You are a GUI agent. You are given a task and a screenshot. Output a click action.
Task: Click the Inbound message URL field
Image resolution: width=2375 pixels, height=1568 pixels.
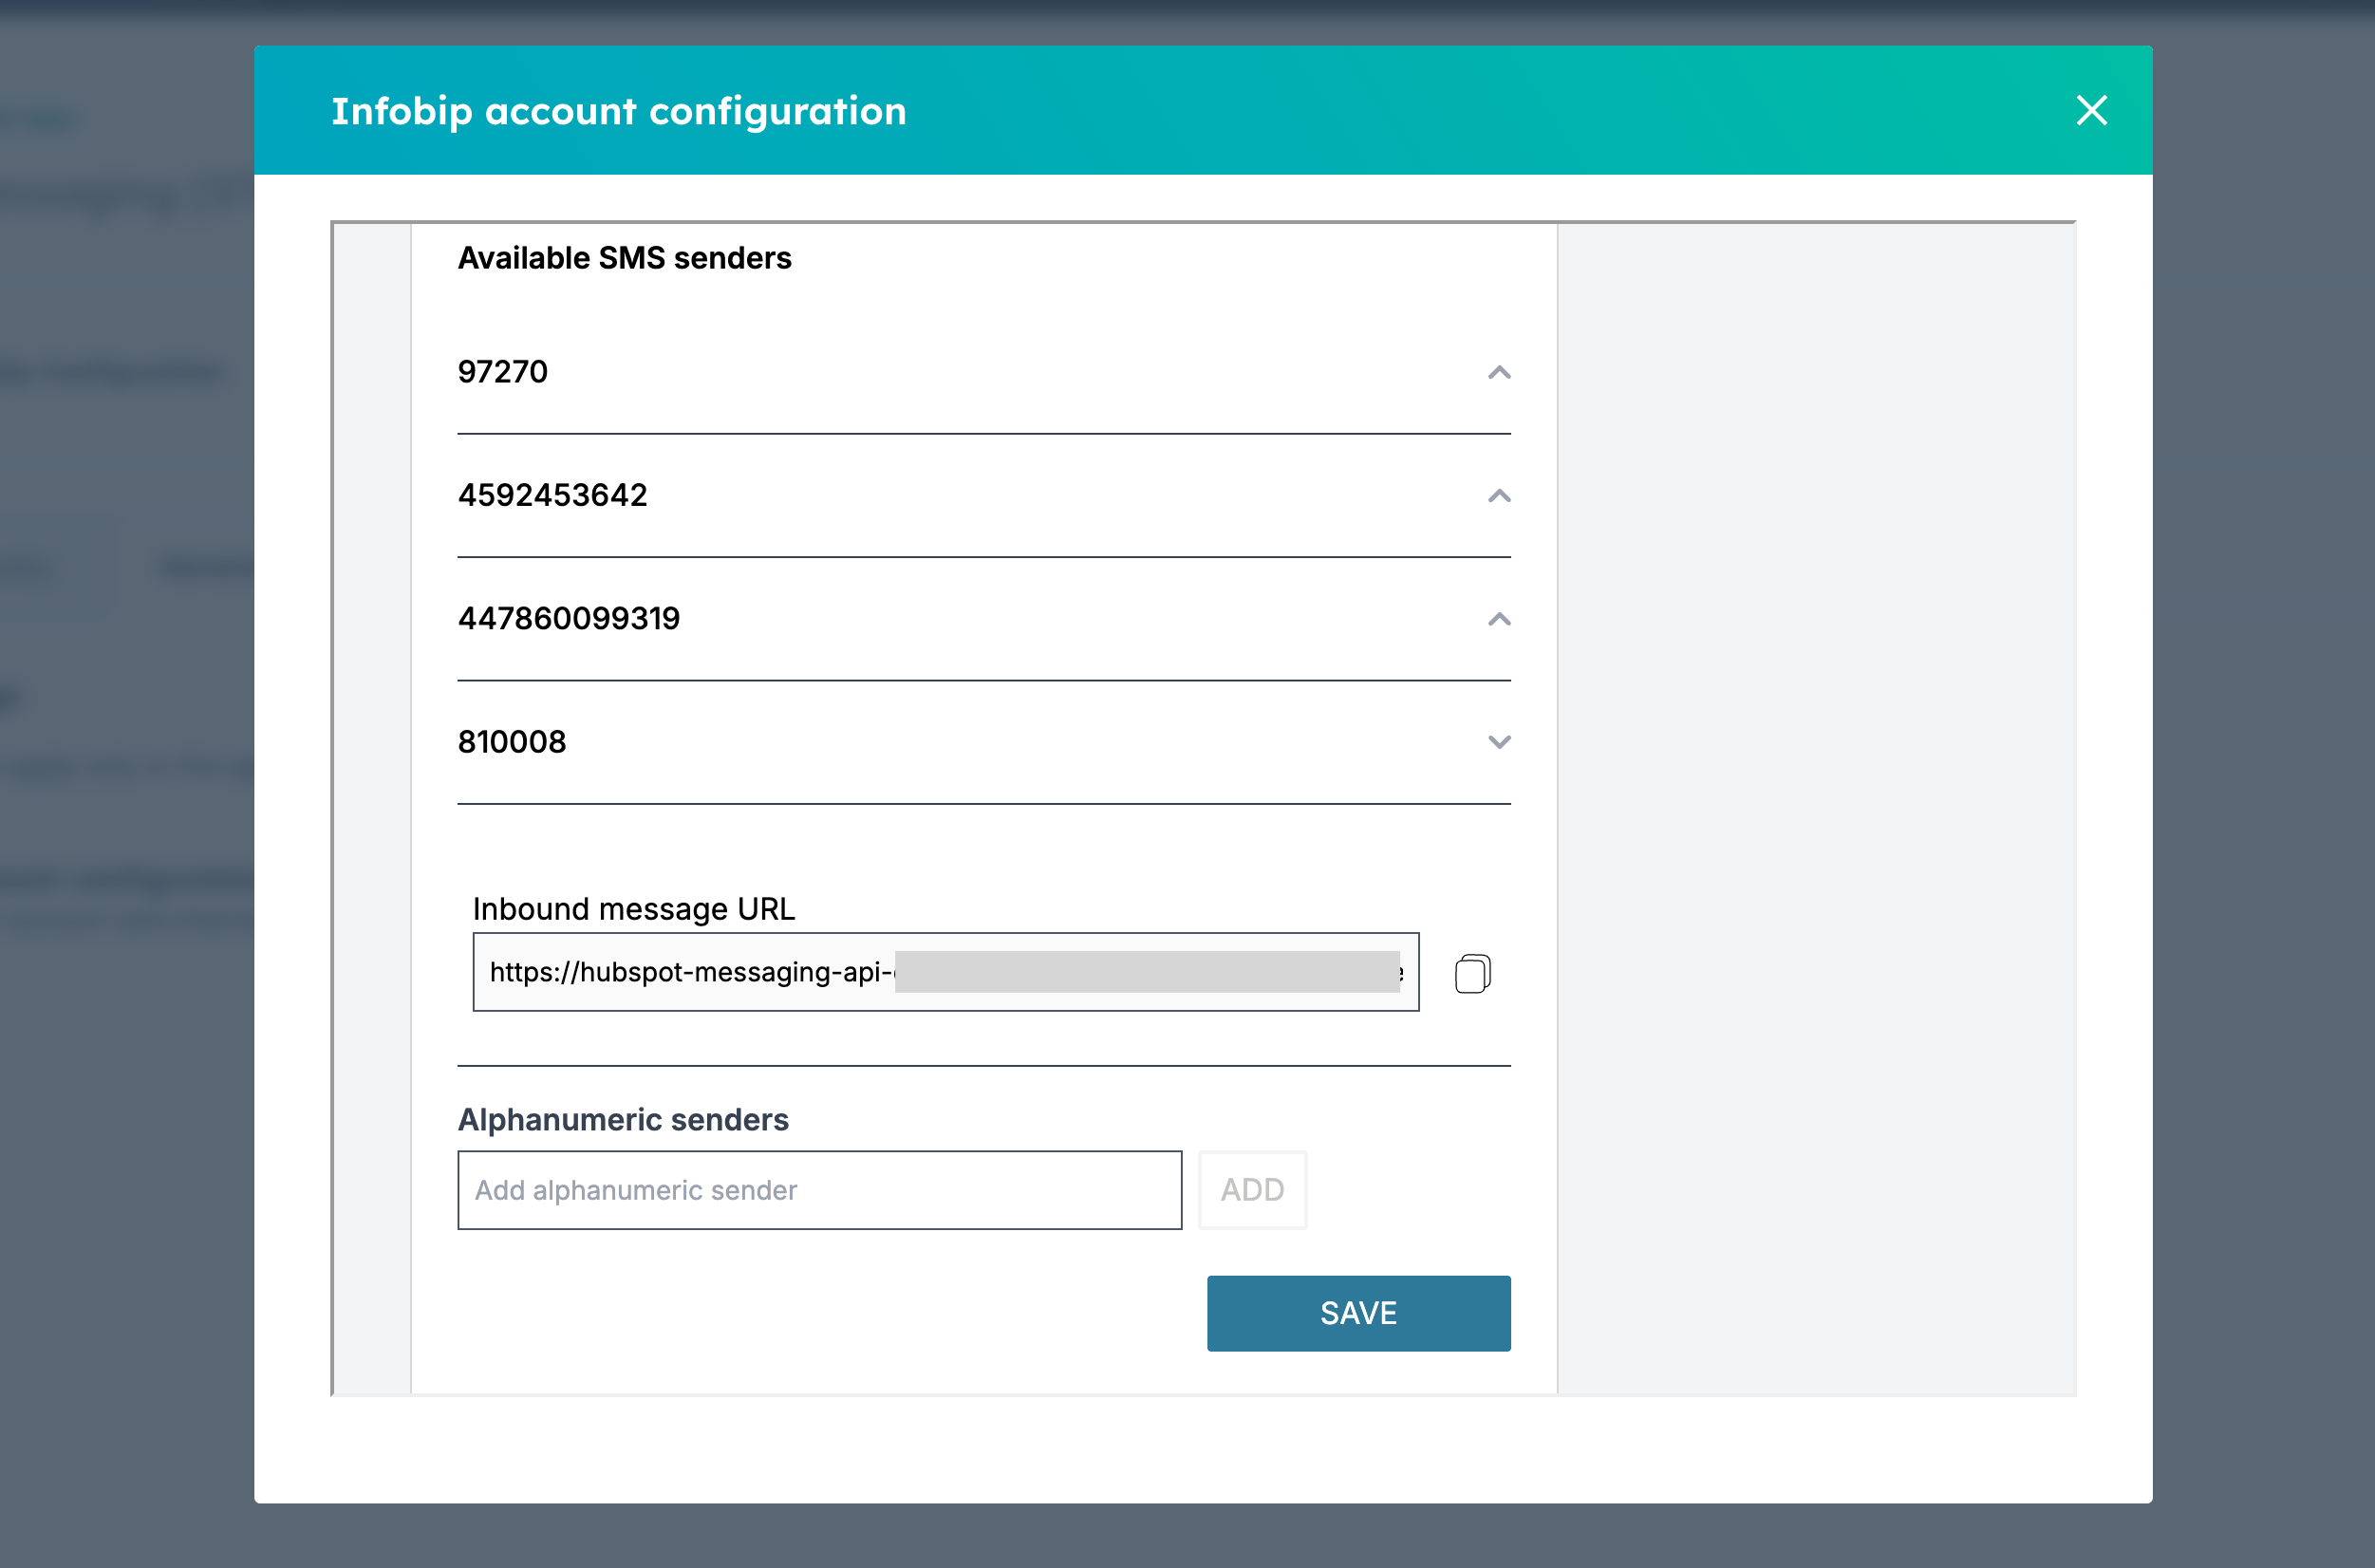coord(945,972)
